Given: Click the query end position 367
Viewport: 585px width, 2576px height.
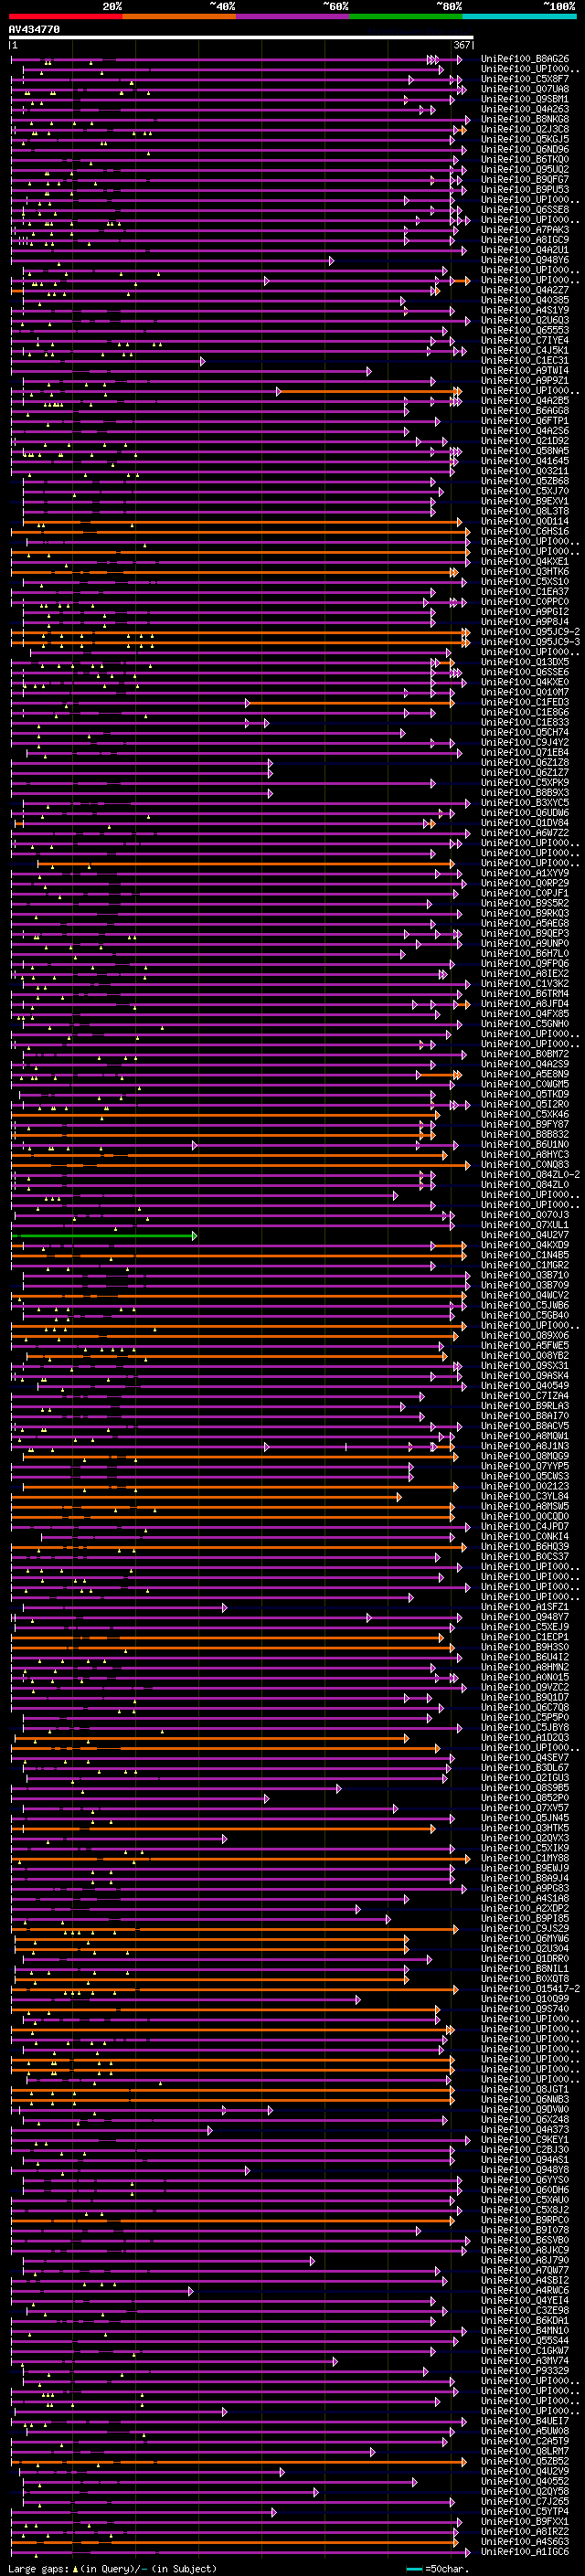Looking at the screenshot, I should point(462,45).
